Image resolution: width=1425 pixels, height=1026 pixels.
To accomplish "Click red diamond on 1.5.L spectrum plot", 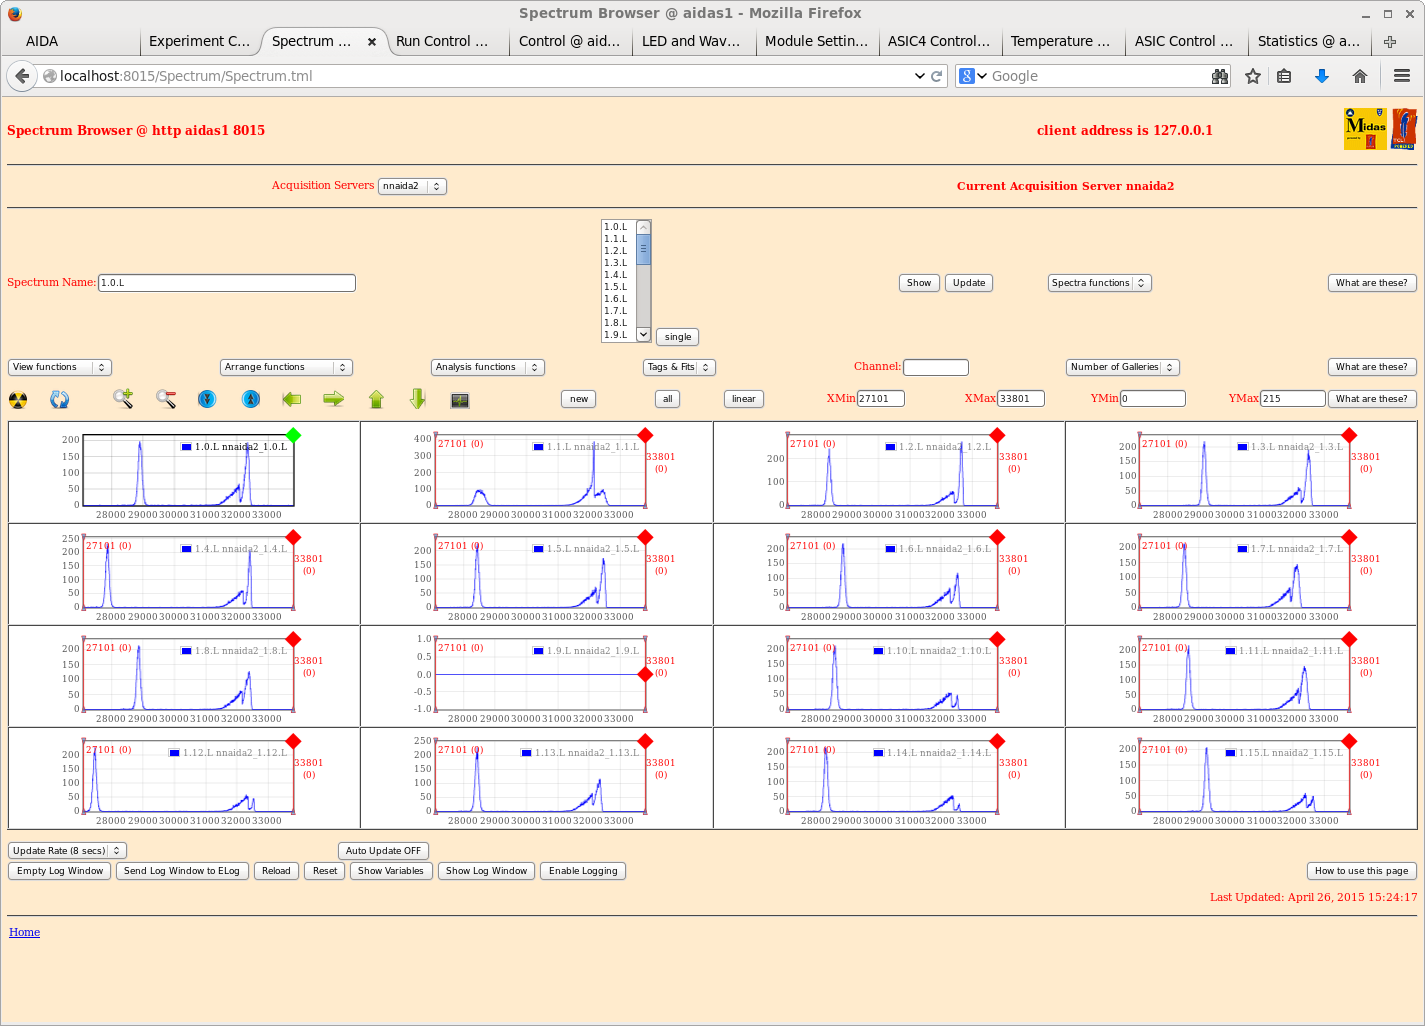I will [645, 537].
